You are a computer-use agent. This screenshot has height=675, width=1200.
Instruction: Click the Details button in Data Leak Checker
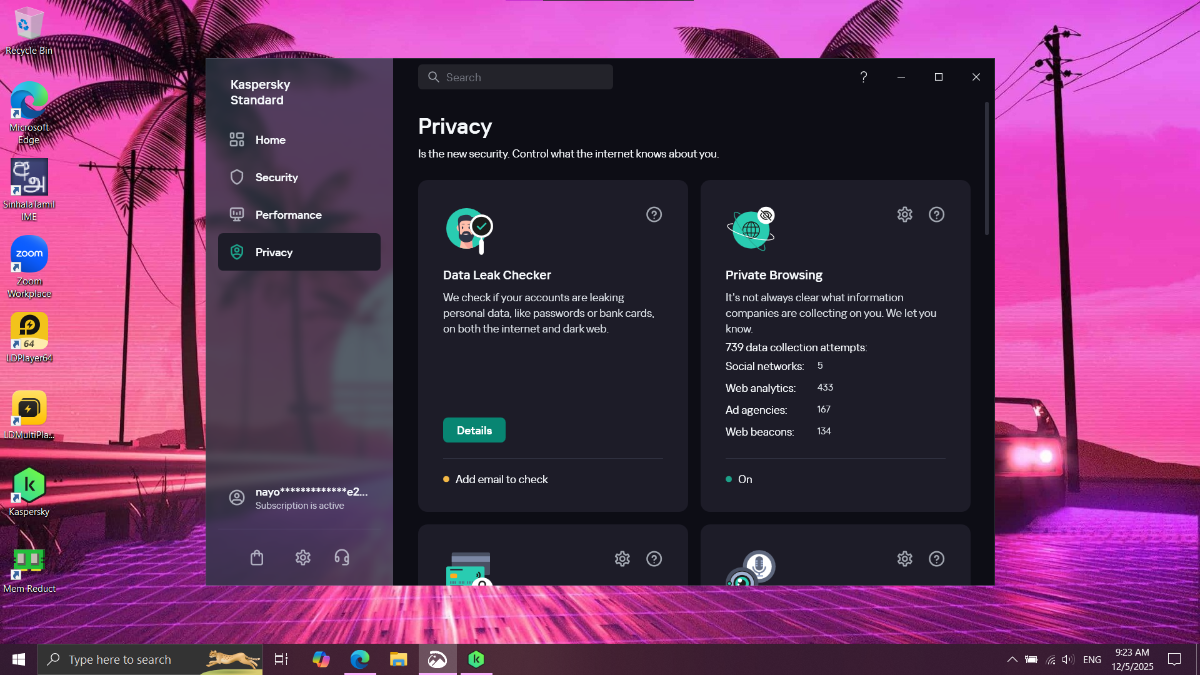(x=474, y=430)
